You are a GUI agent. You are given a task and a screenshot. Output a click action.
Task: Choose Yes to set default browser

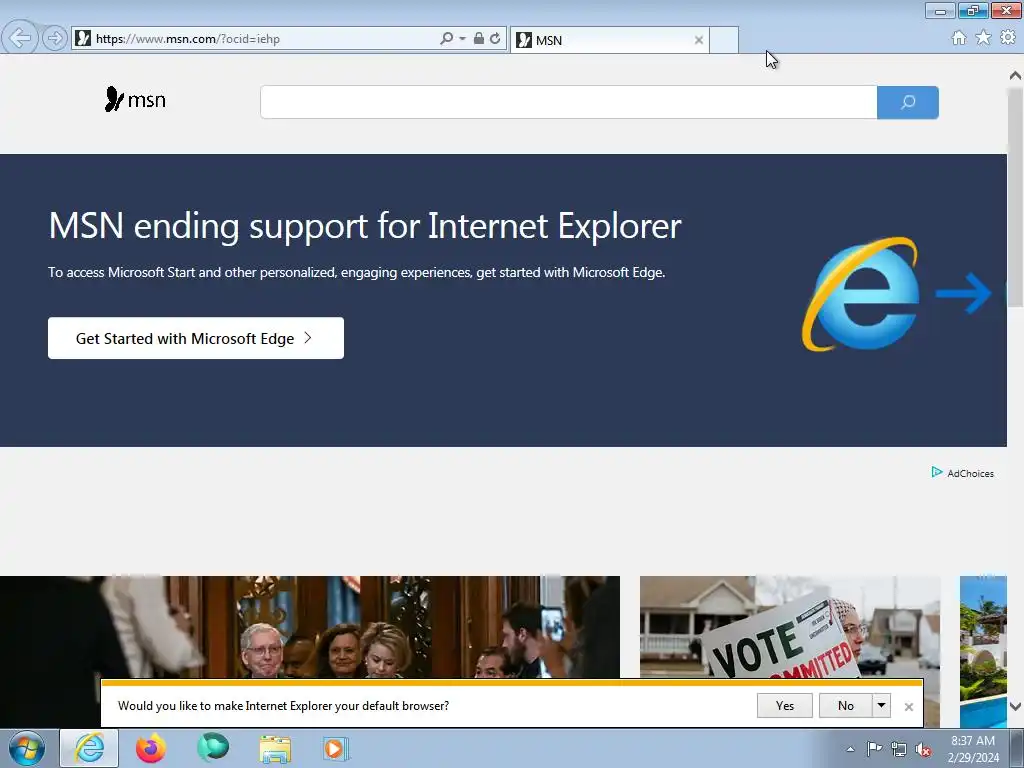click(785, 705)
